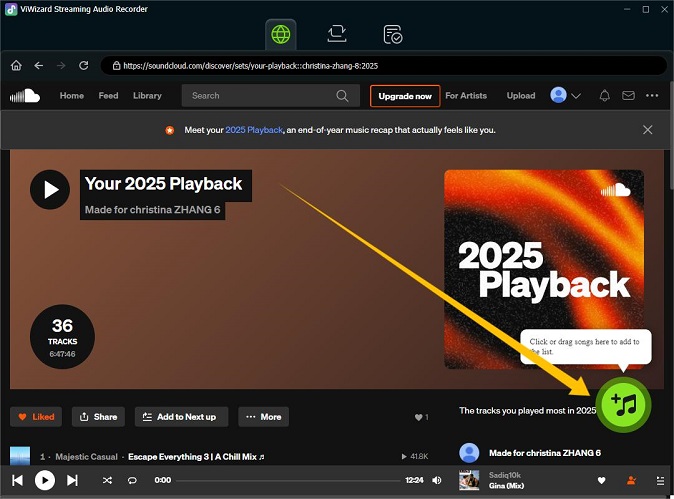This screenshot has width=674, height=499.
Task: Click the Share button
Action: (98, 416)
